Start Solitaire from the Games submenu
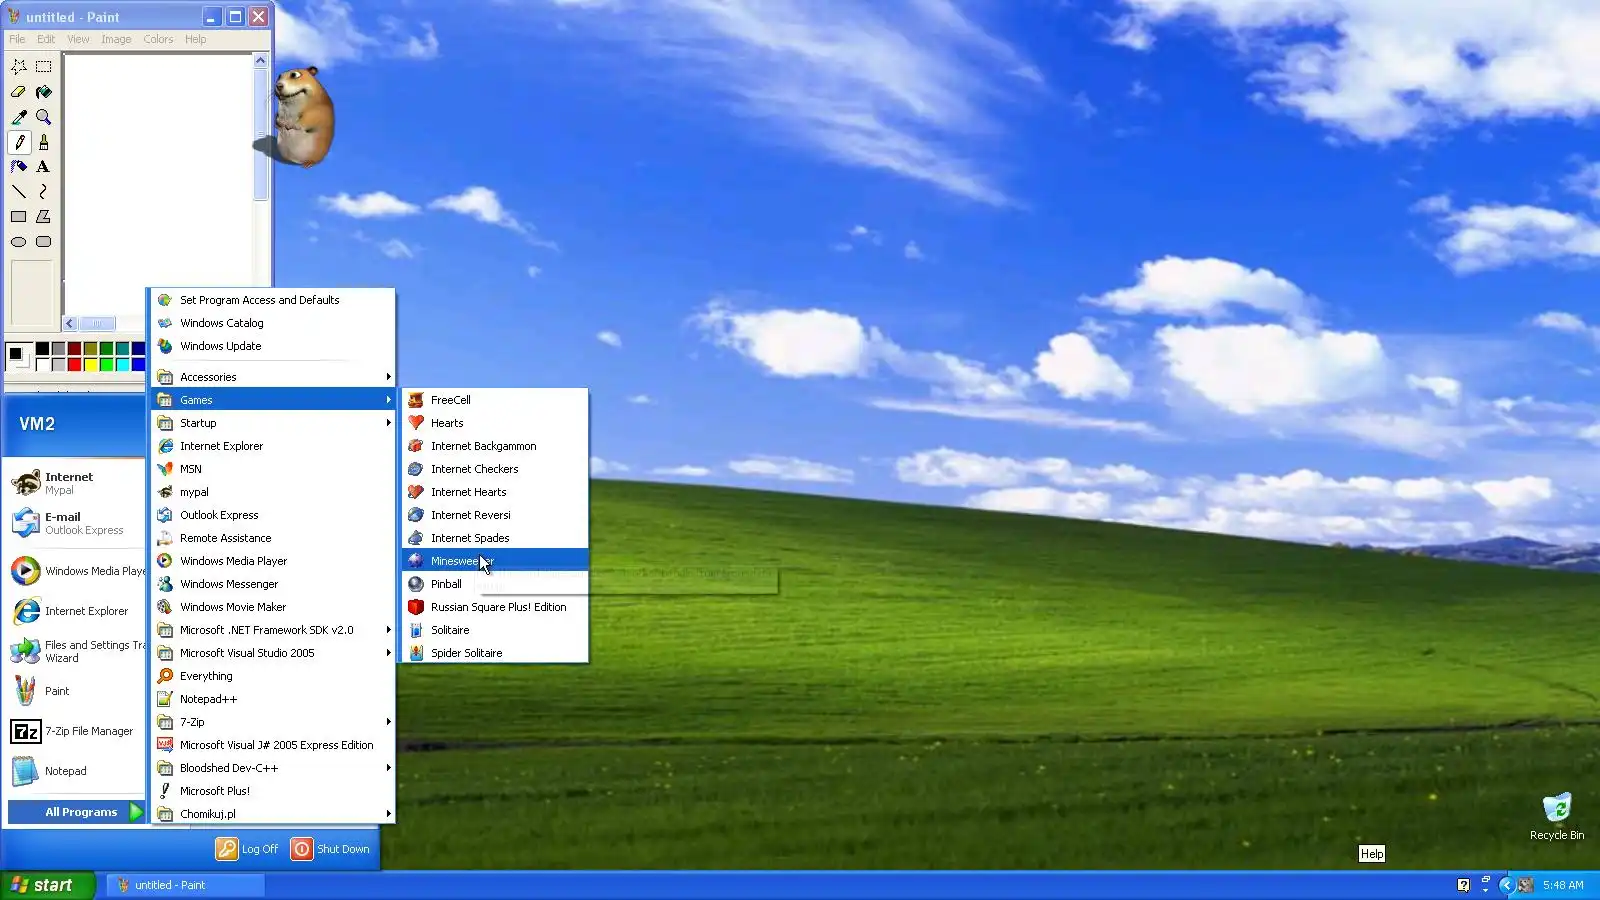The height and width of the screenshot is (900, 1600). click(495, 630)
